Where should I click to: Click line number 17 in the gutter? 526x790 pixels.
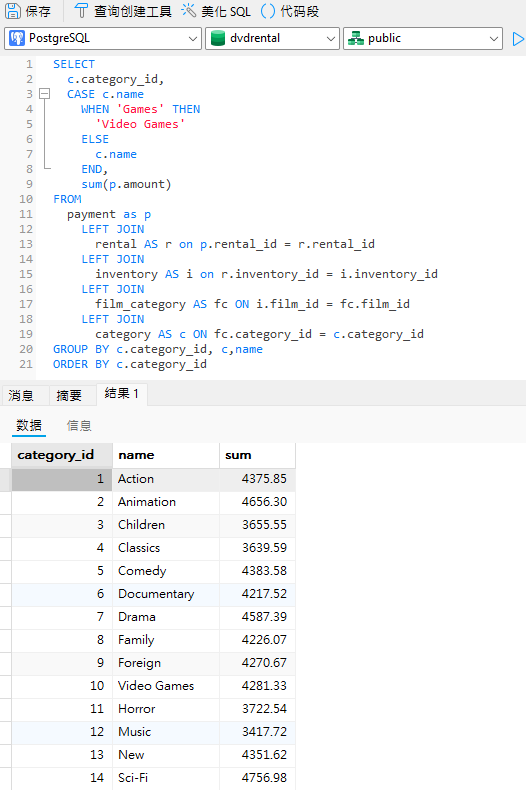(26, 304)
